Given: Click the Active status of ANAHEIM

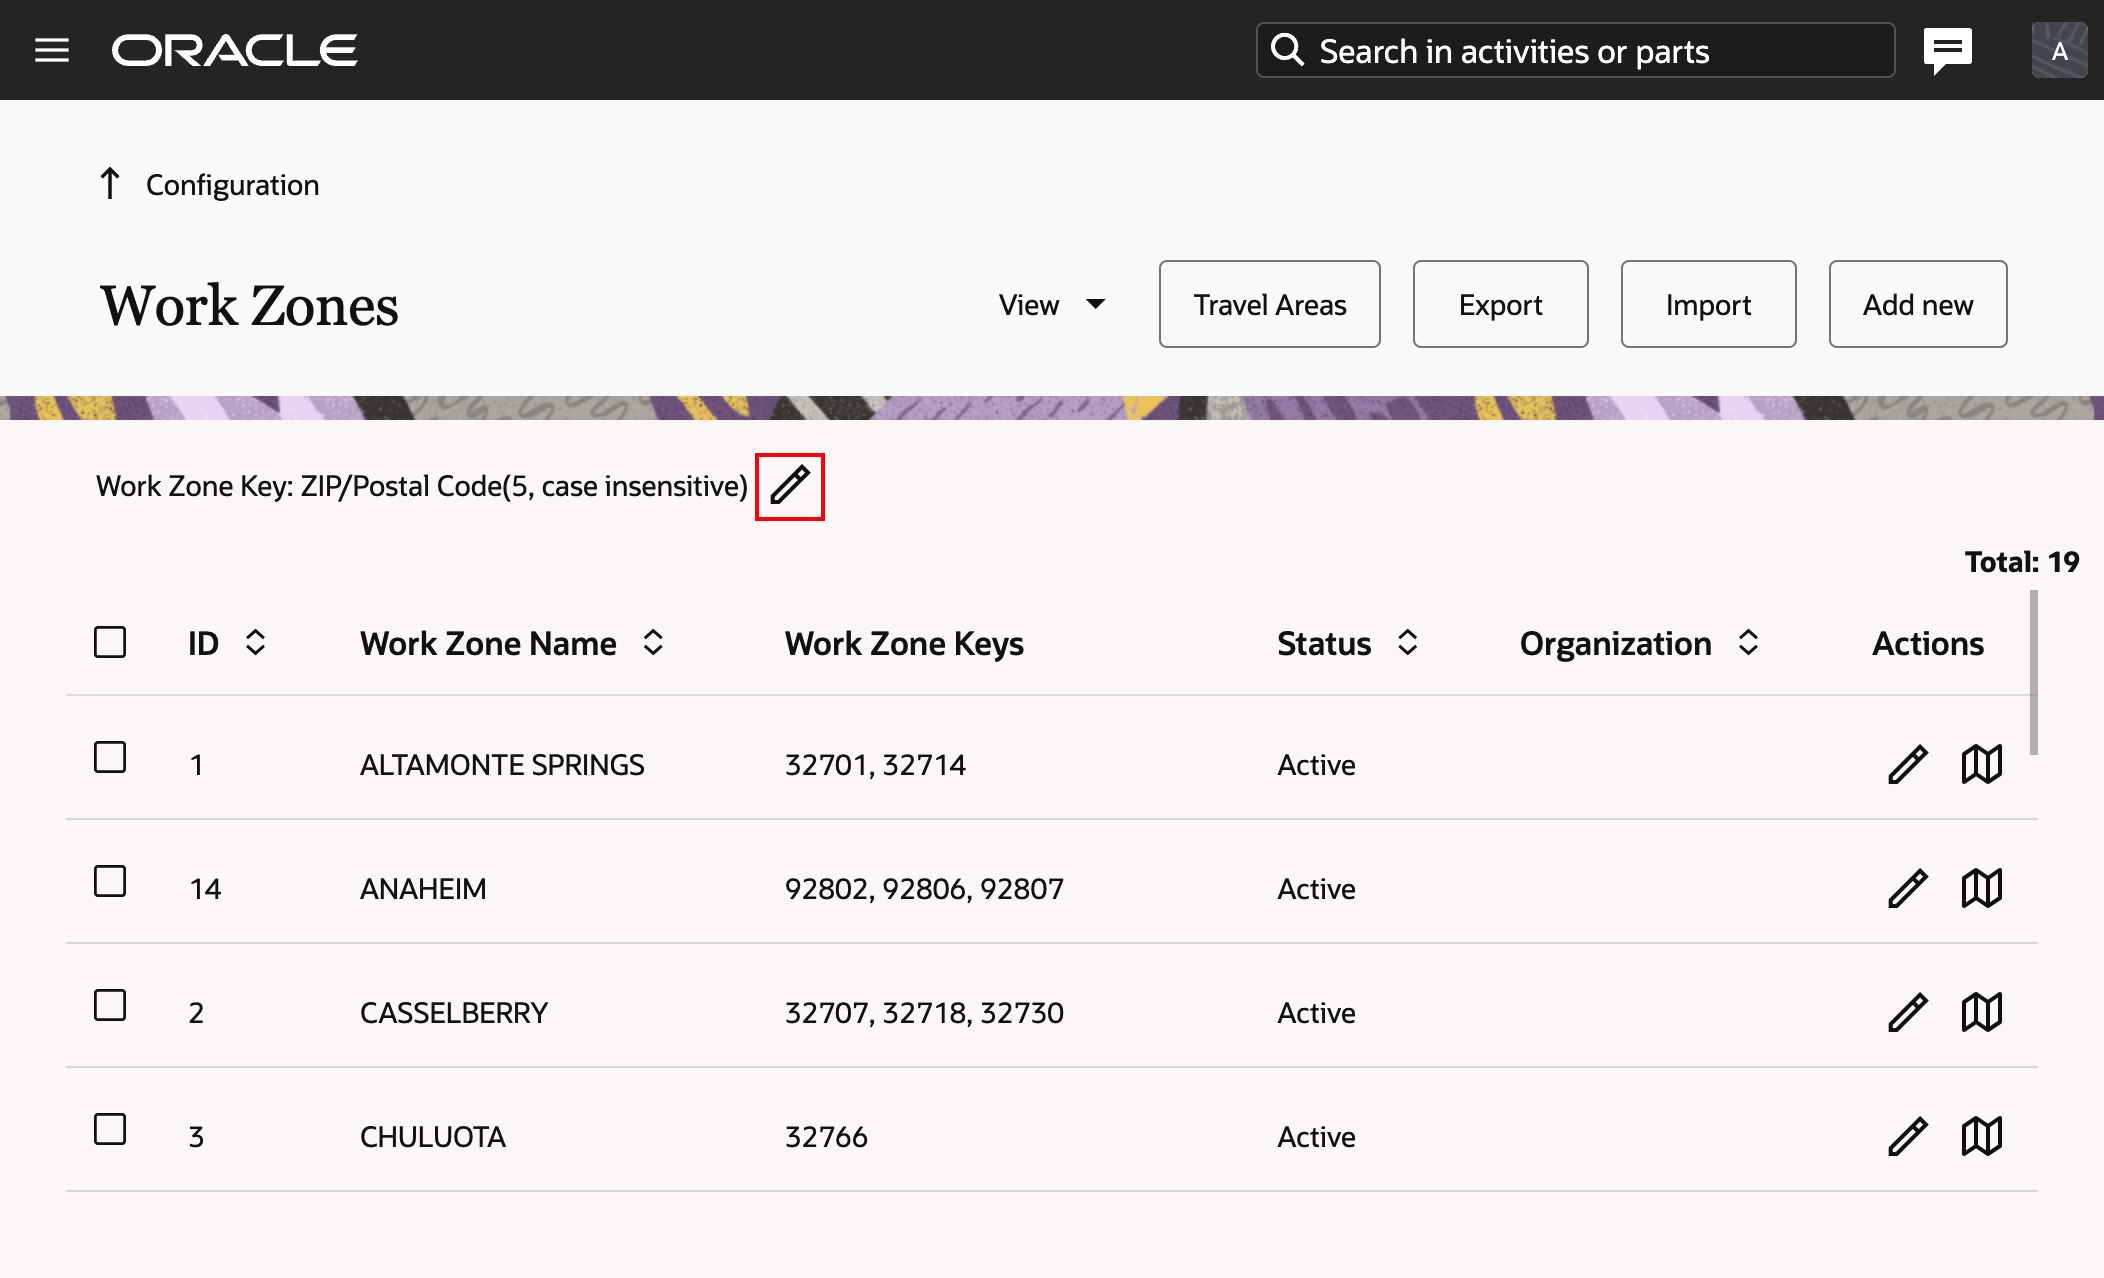Looking at the screenshot, I should pyautogui.click(x=1316, y=889).
